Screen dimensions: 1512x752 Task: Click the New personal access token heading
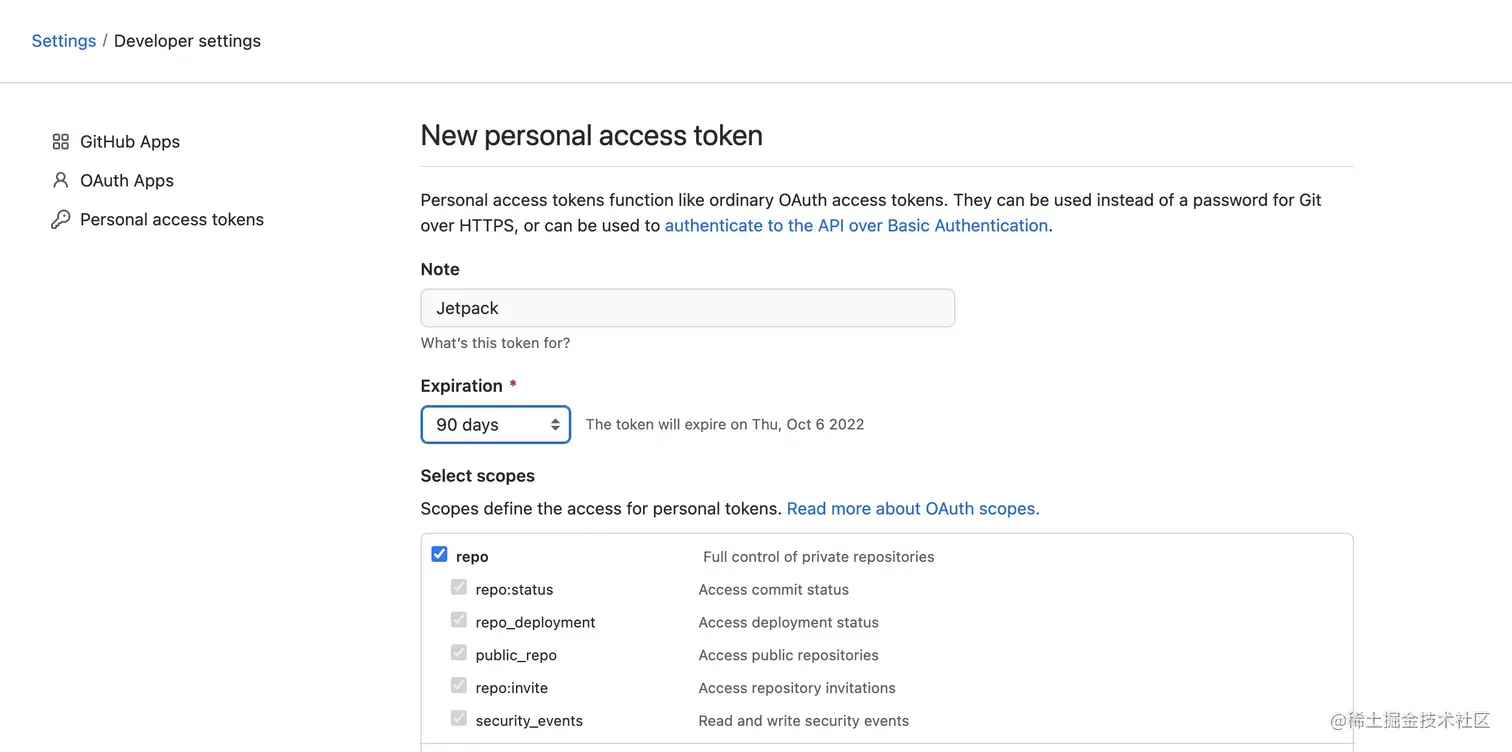point(591,136)
